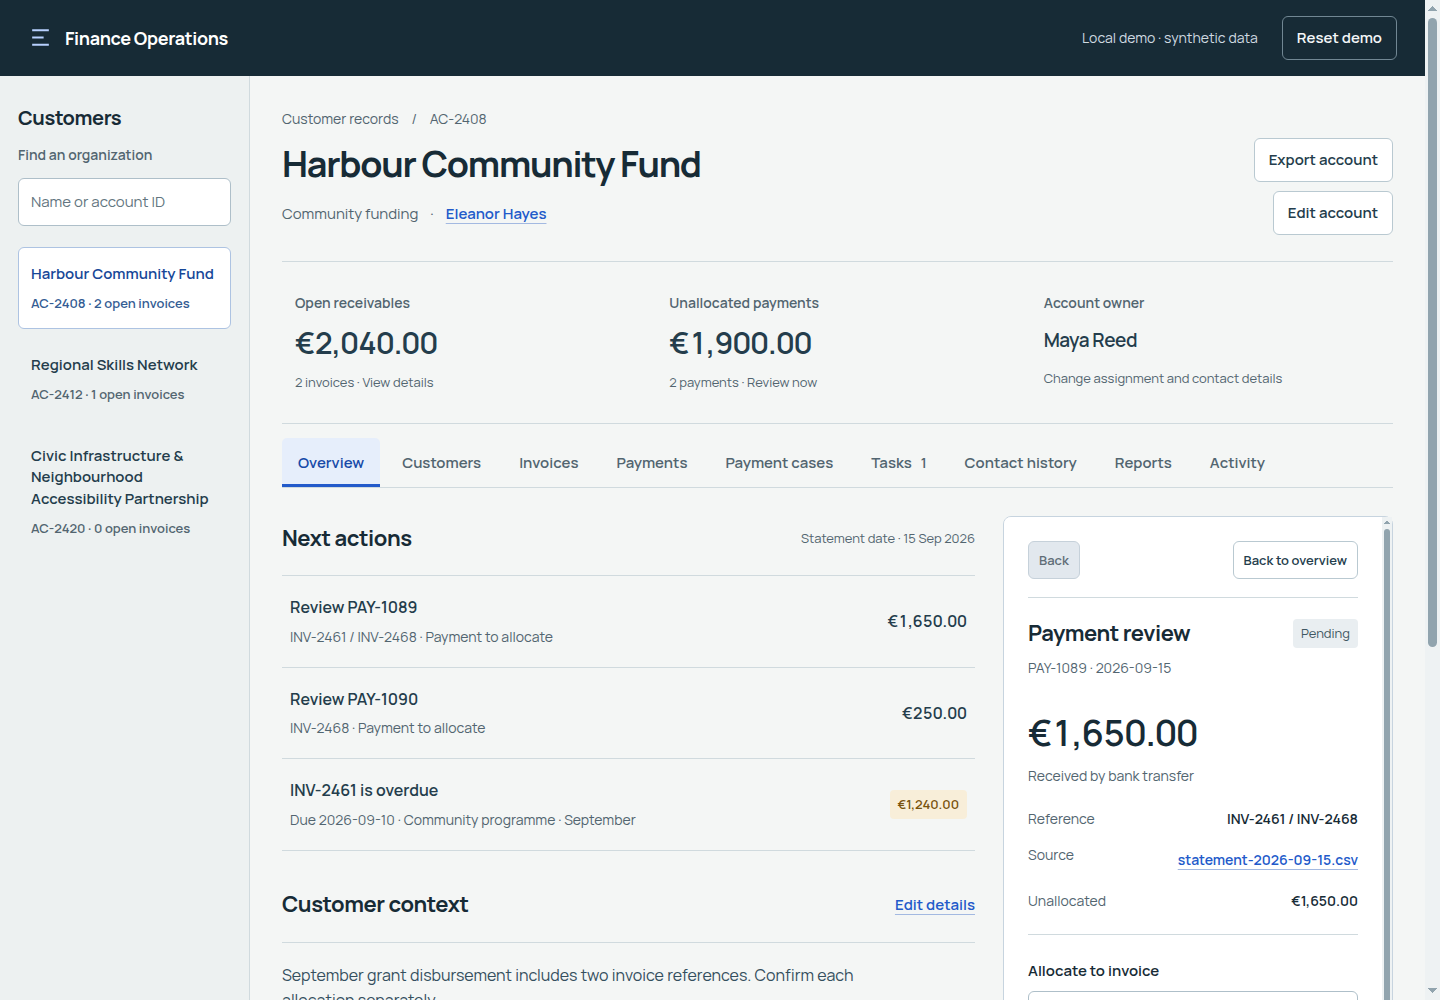
Task: Open the Review PAY-1090 action row
Action: click(628, 713)
